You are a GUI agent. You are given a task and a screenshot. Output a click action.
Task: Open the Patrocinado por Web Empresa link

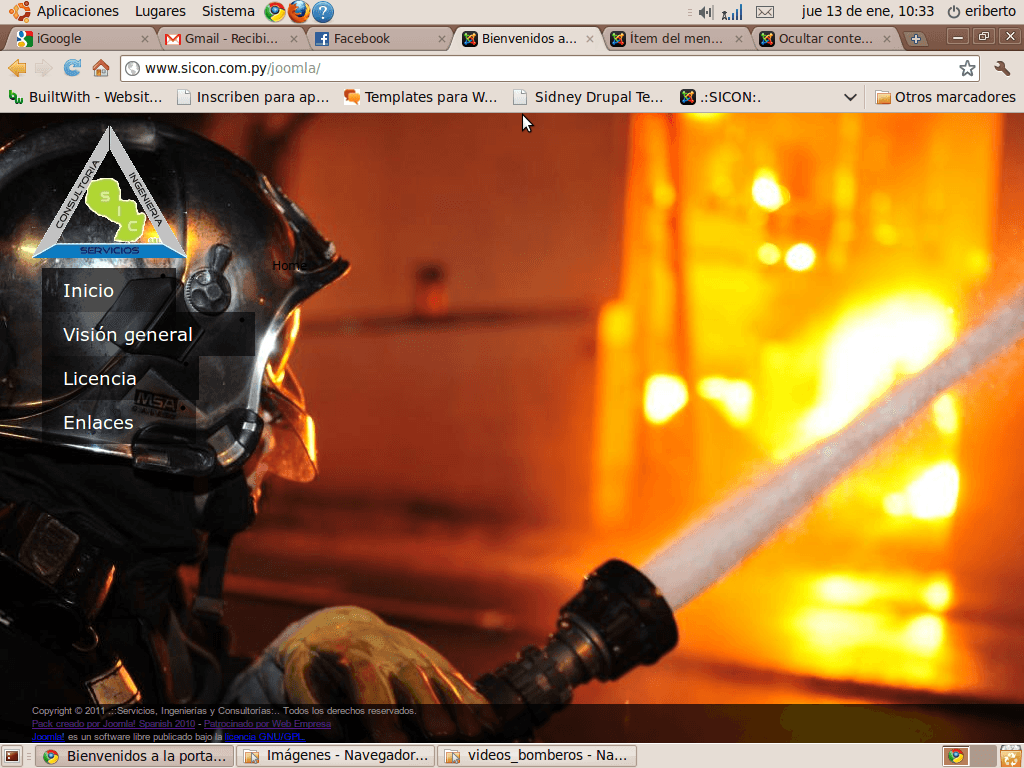coord(267,724)
